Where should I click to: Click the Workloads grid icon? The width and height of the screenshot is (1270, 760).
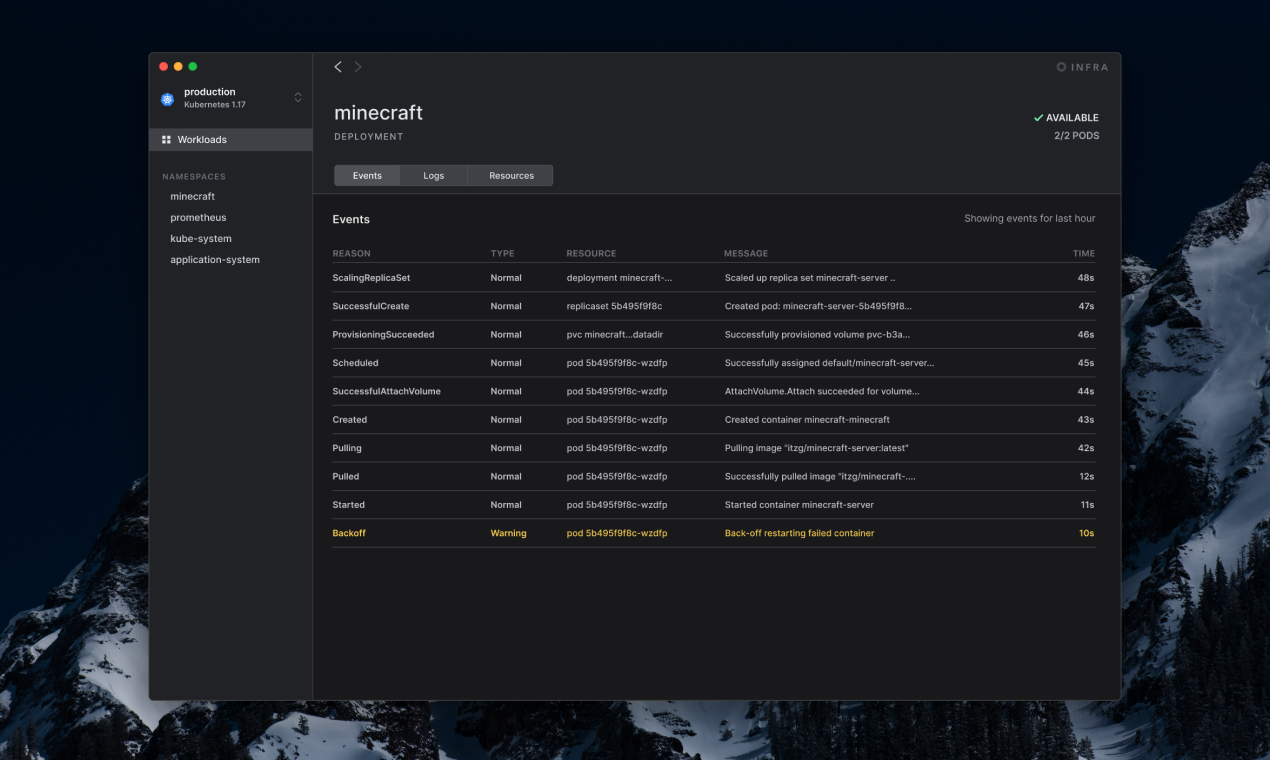click(166, 139)
